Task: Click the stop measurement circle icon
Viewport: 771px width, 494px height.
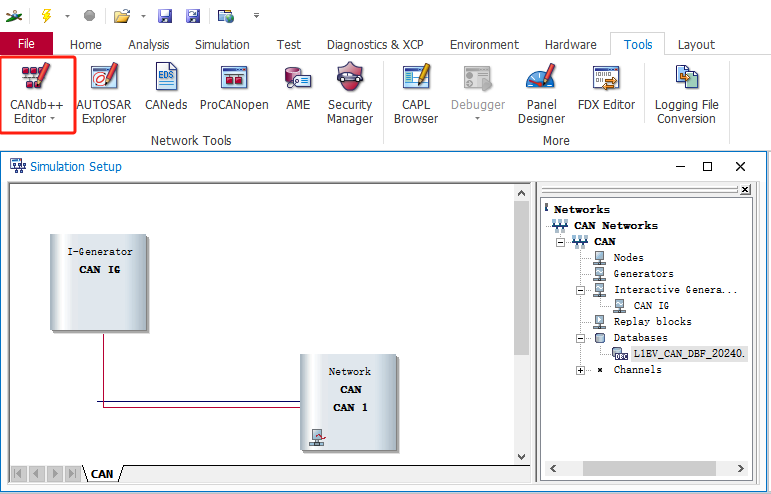Action: [x=89, y=16]
